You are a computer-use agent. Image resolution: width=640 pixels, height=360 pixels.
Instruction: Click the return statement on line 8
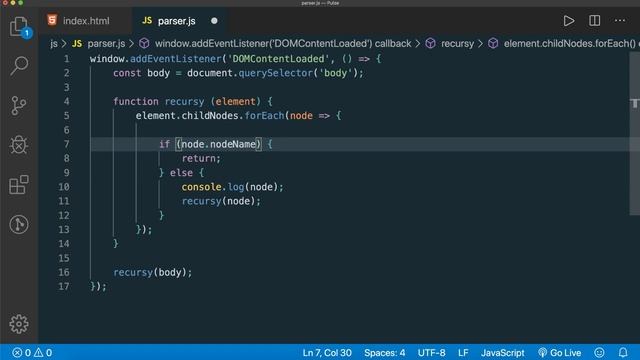[201, 158]
